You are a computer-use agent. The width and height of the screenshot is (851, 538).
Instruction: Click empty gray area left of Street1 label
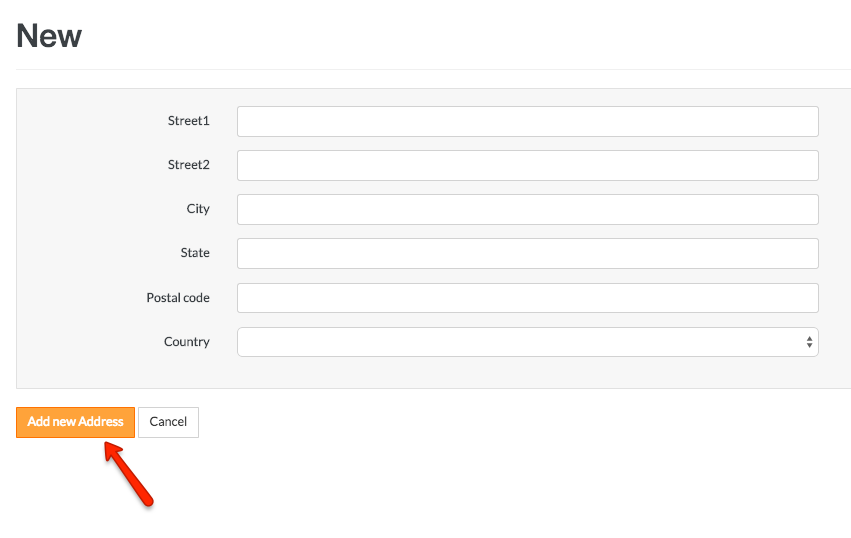click(x=80, y=121)
